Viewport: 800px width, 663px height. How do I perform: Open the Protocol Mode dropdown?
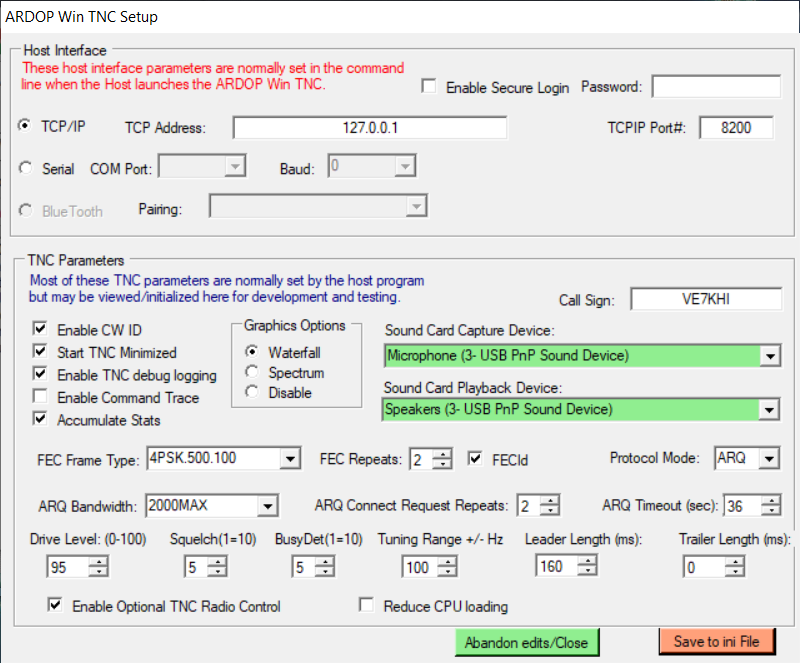point(768,459)
